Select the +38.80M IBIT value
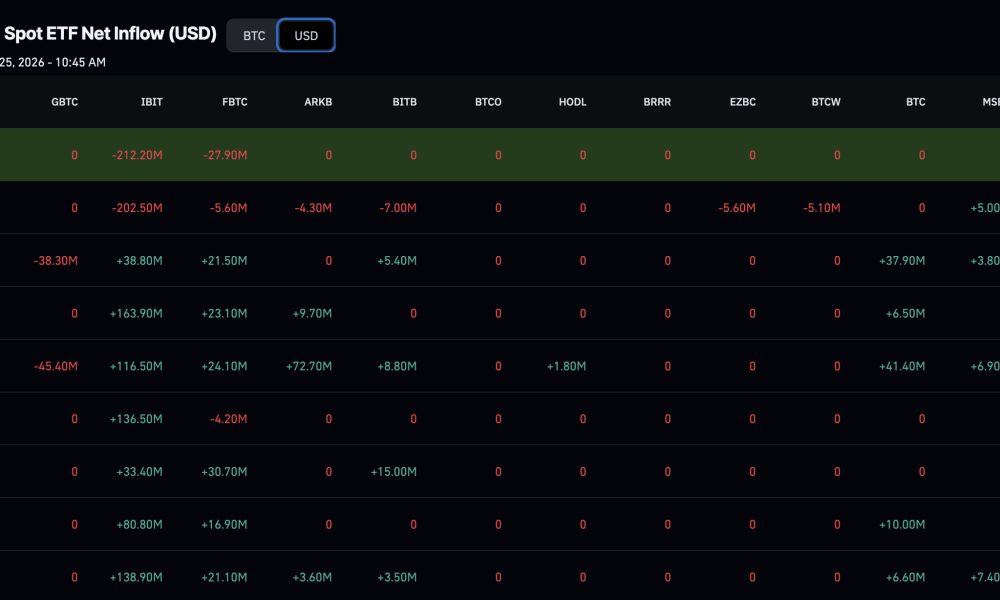The image size is (1000, 600). 139,261
